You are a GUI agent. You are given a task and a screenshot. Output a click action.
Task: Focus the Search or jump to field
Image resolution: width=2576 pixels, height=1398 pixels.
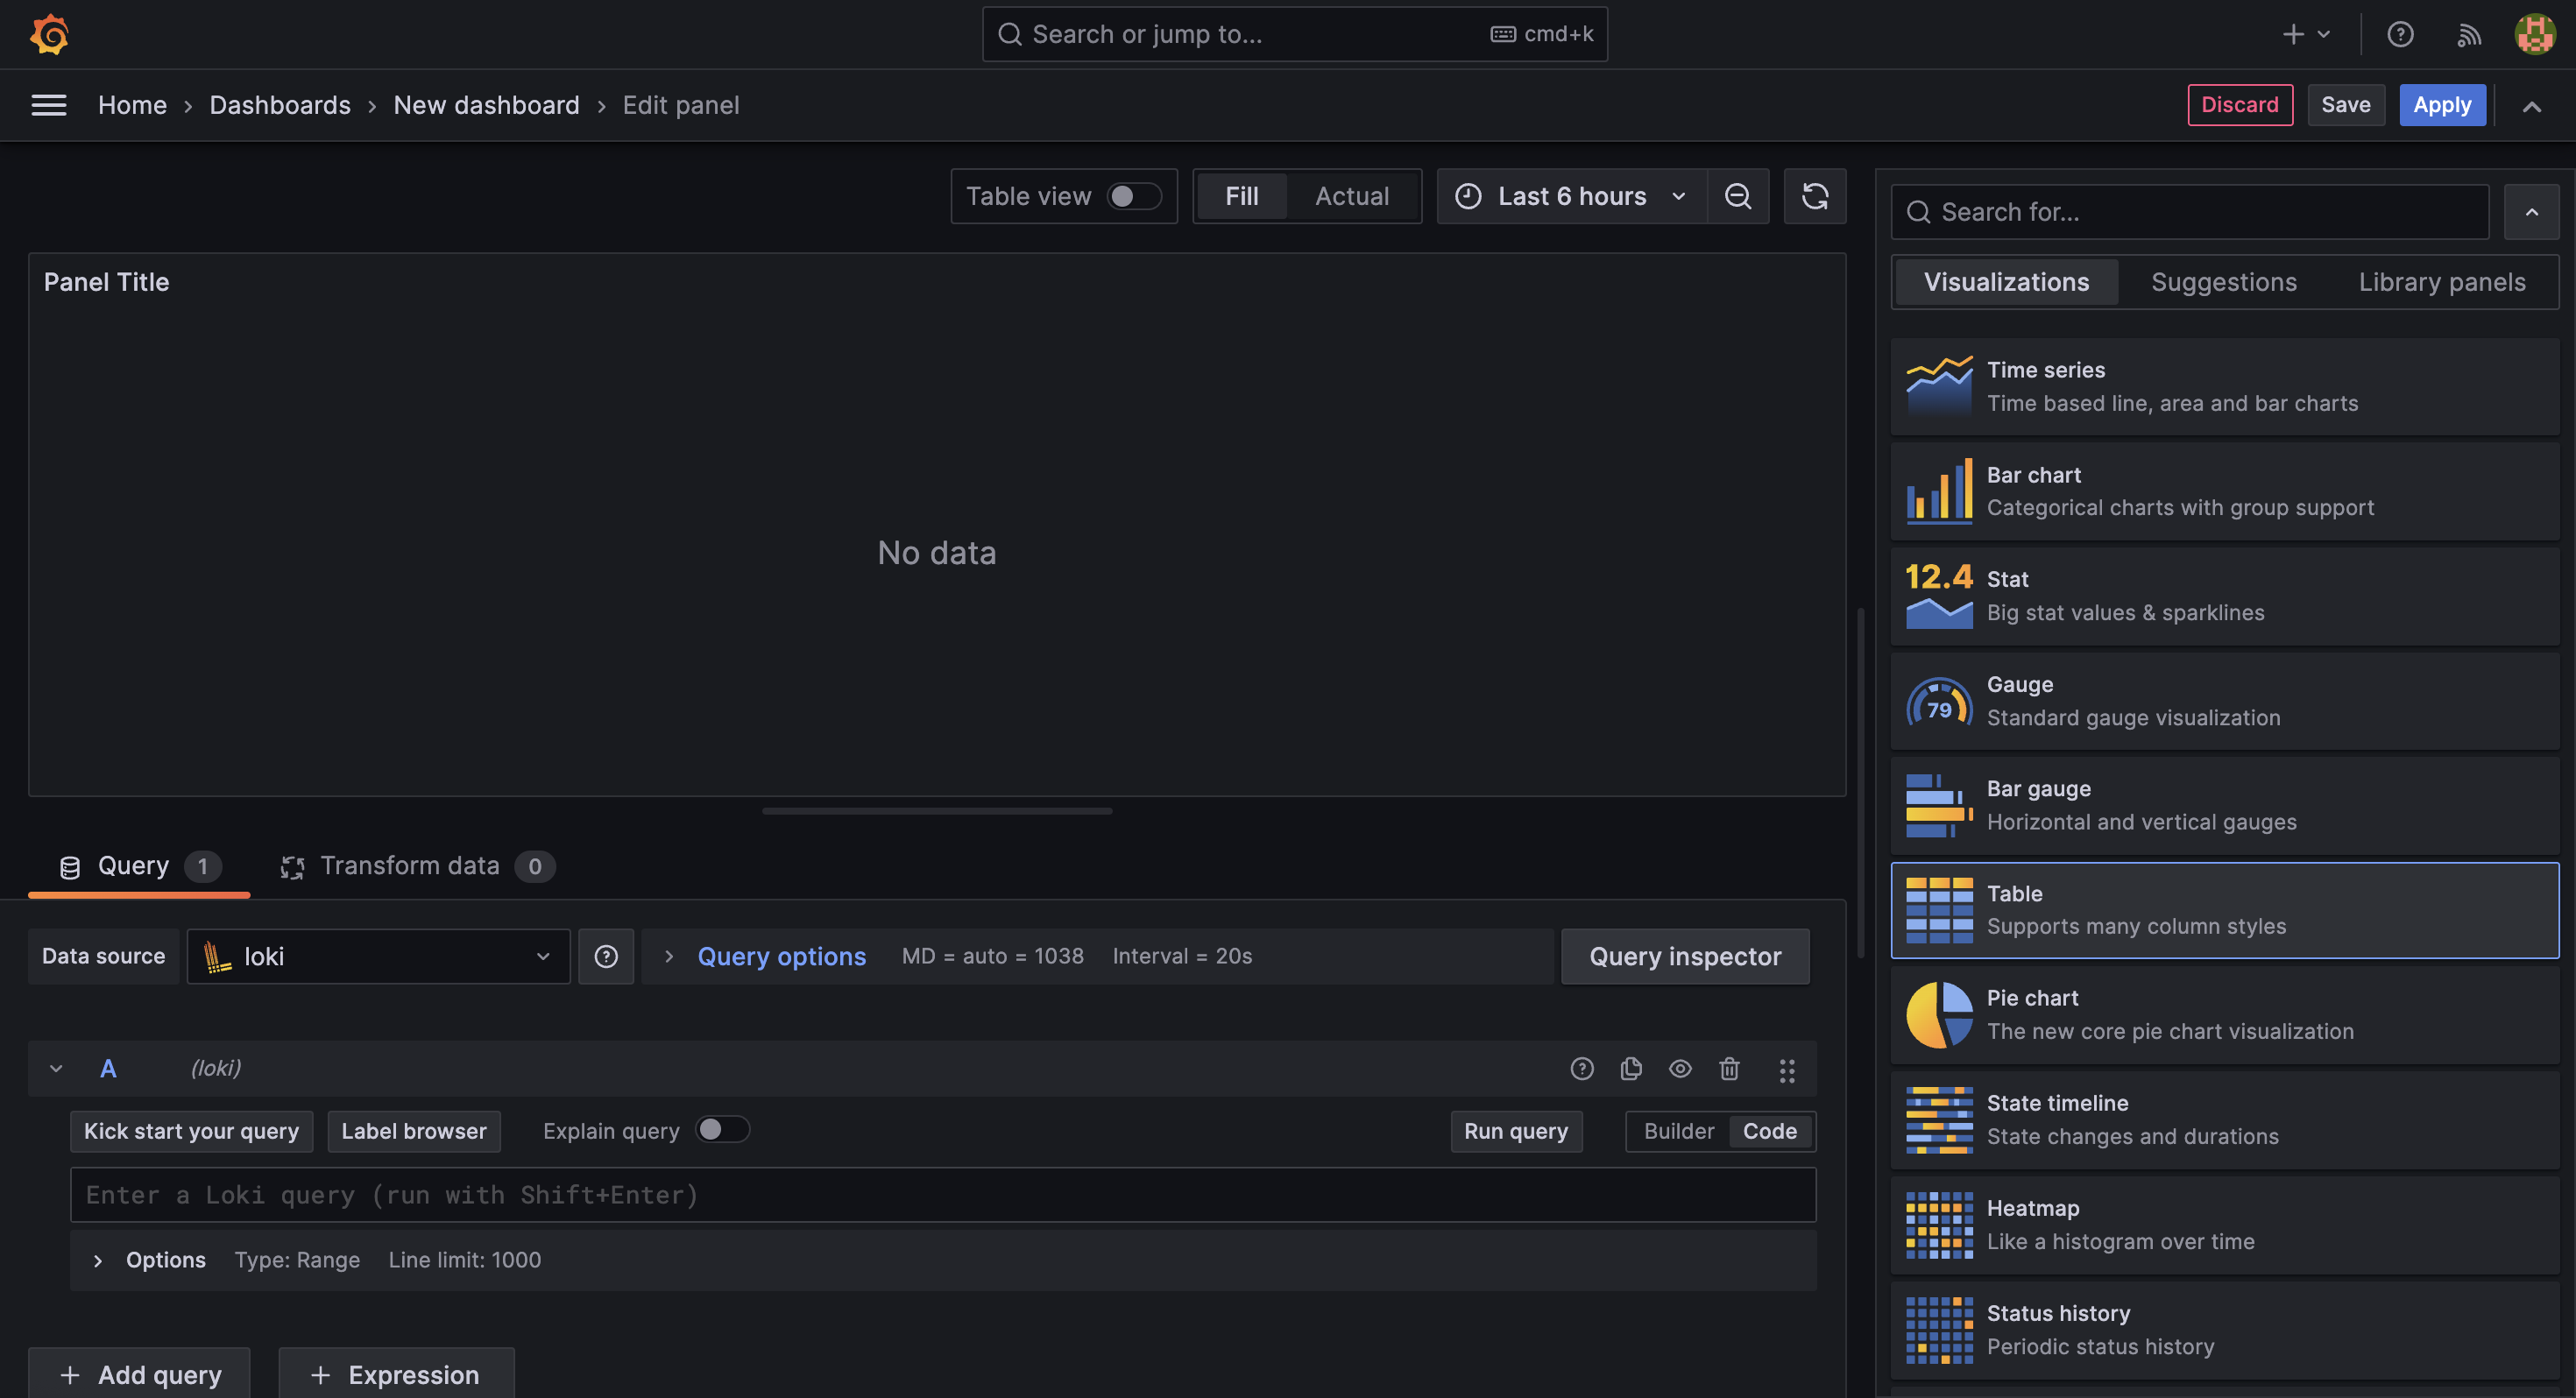tap(1295, 35)
